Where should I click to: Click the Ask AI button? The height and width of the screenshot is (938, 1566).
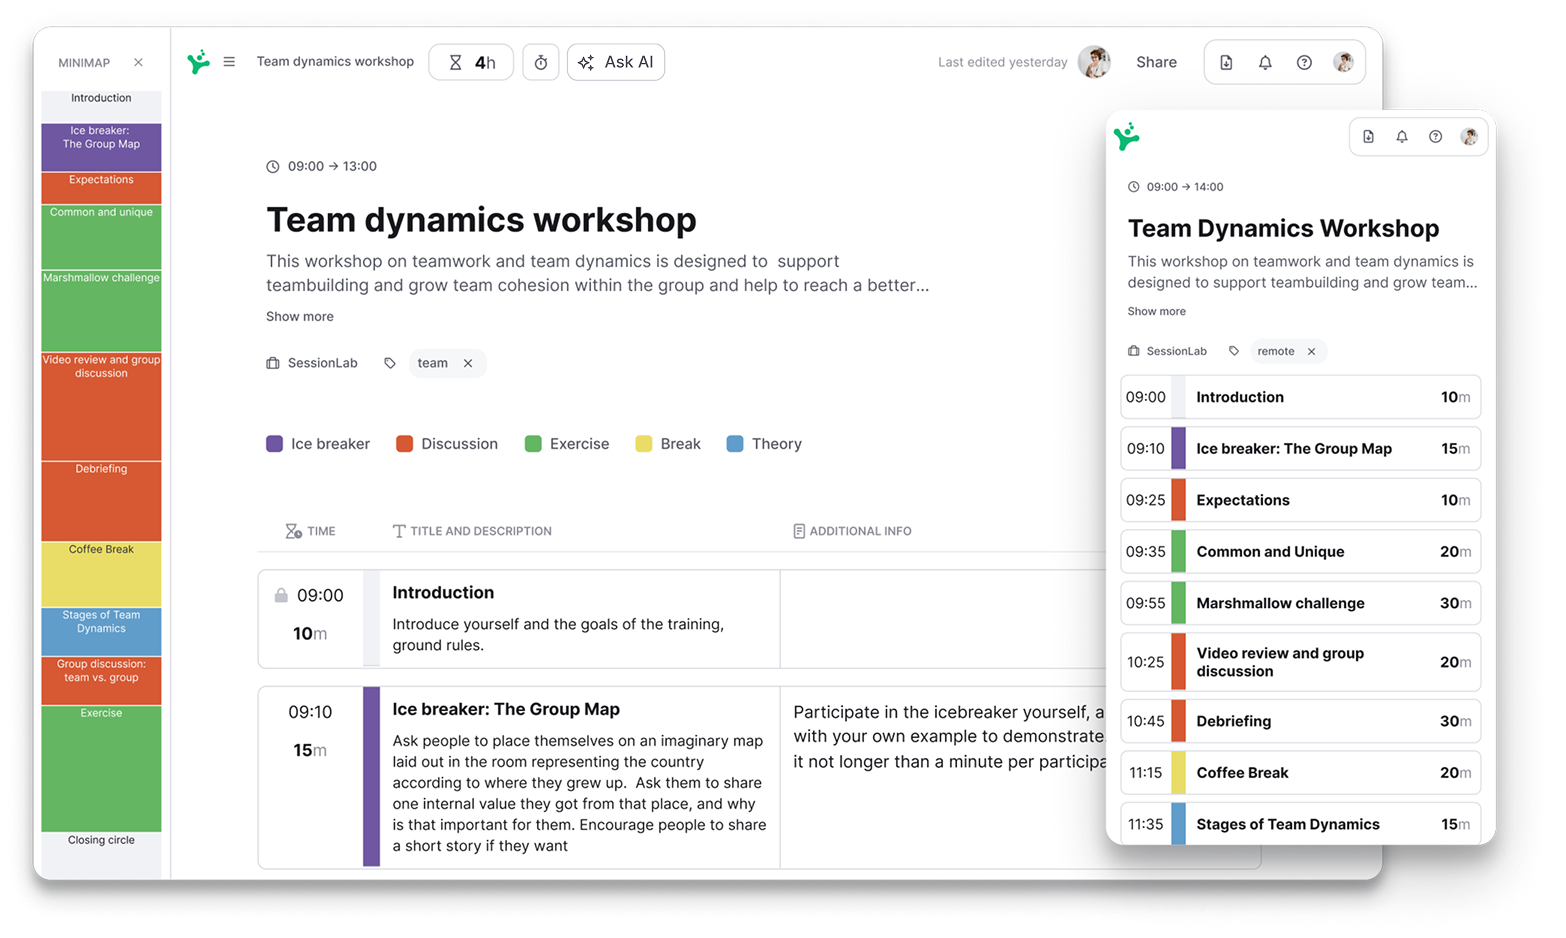616,61
